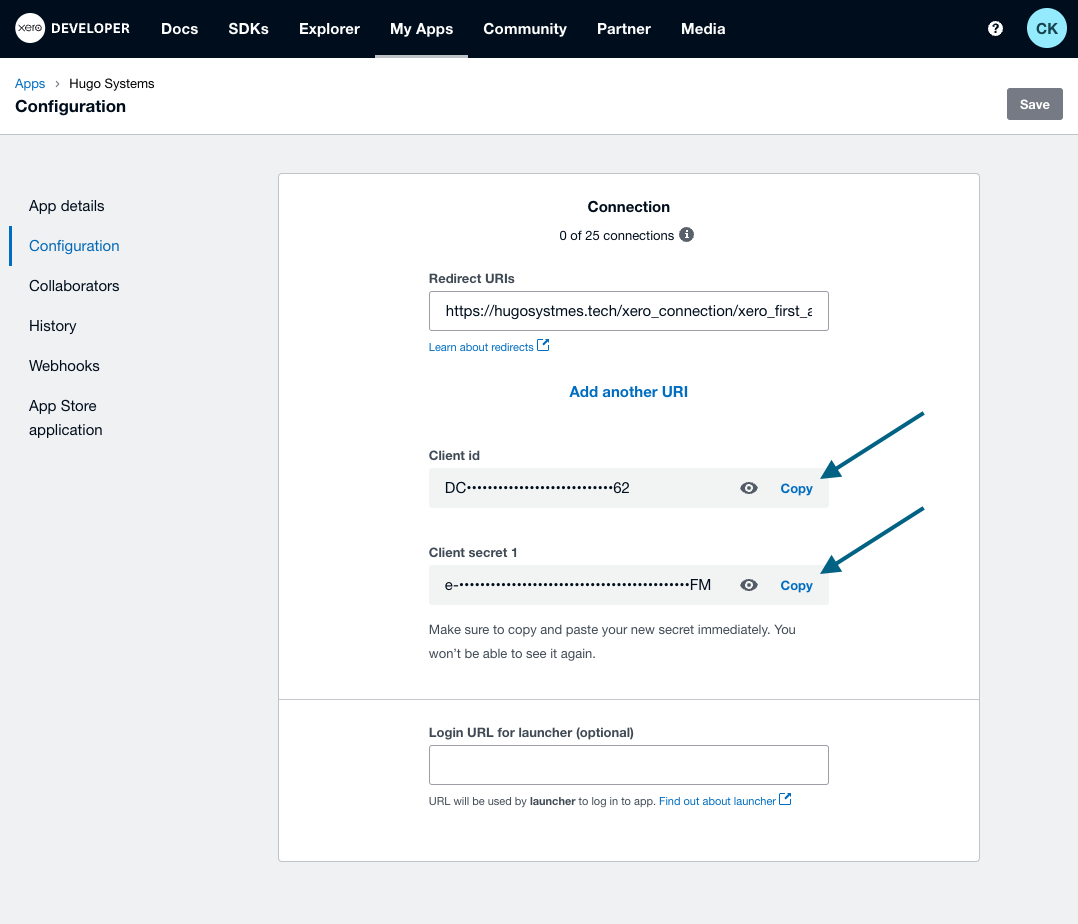Reveal the Client id with eye icon
The height and width of the screenshot is (924, 1078).
(748, 488)
